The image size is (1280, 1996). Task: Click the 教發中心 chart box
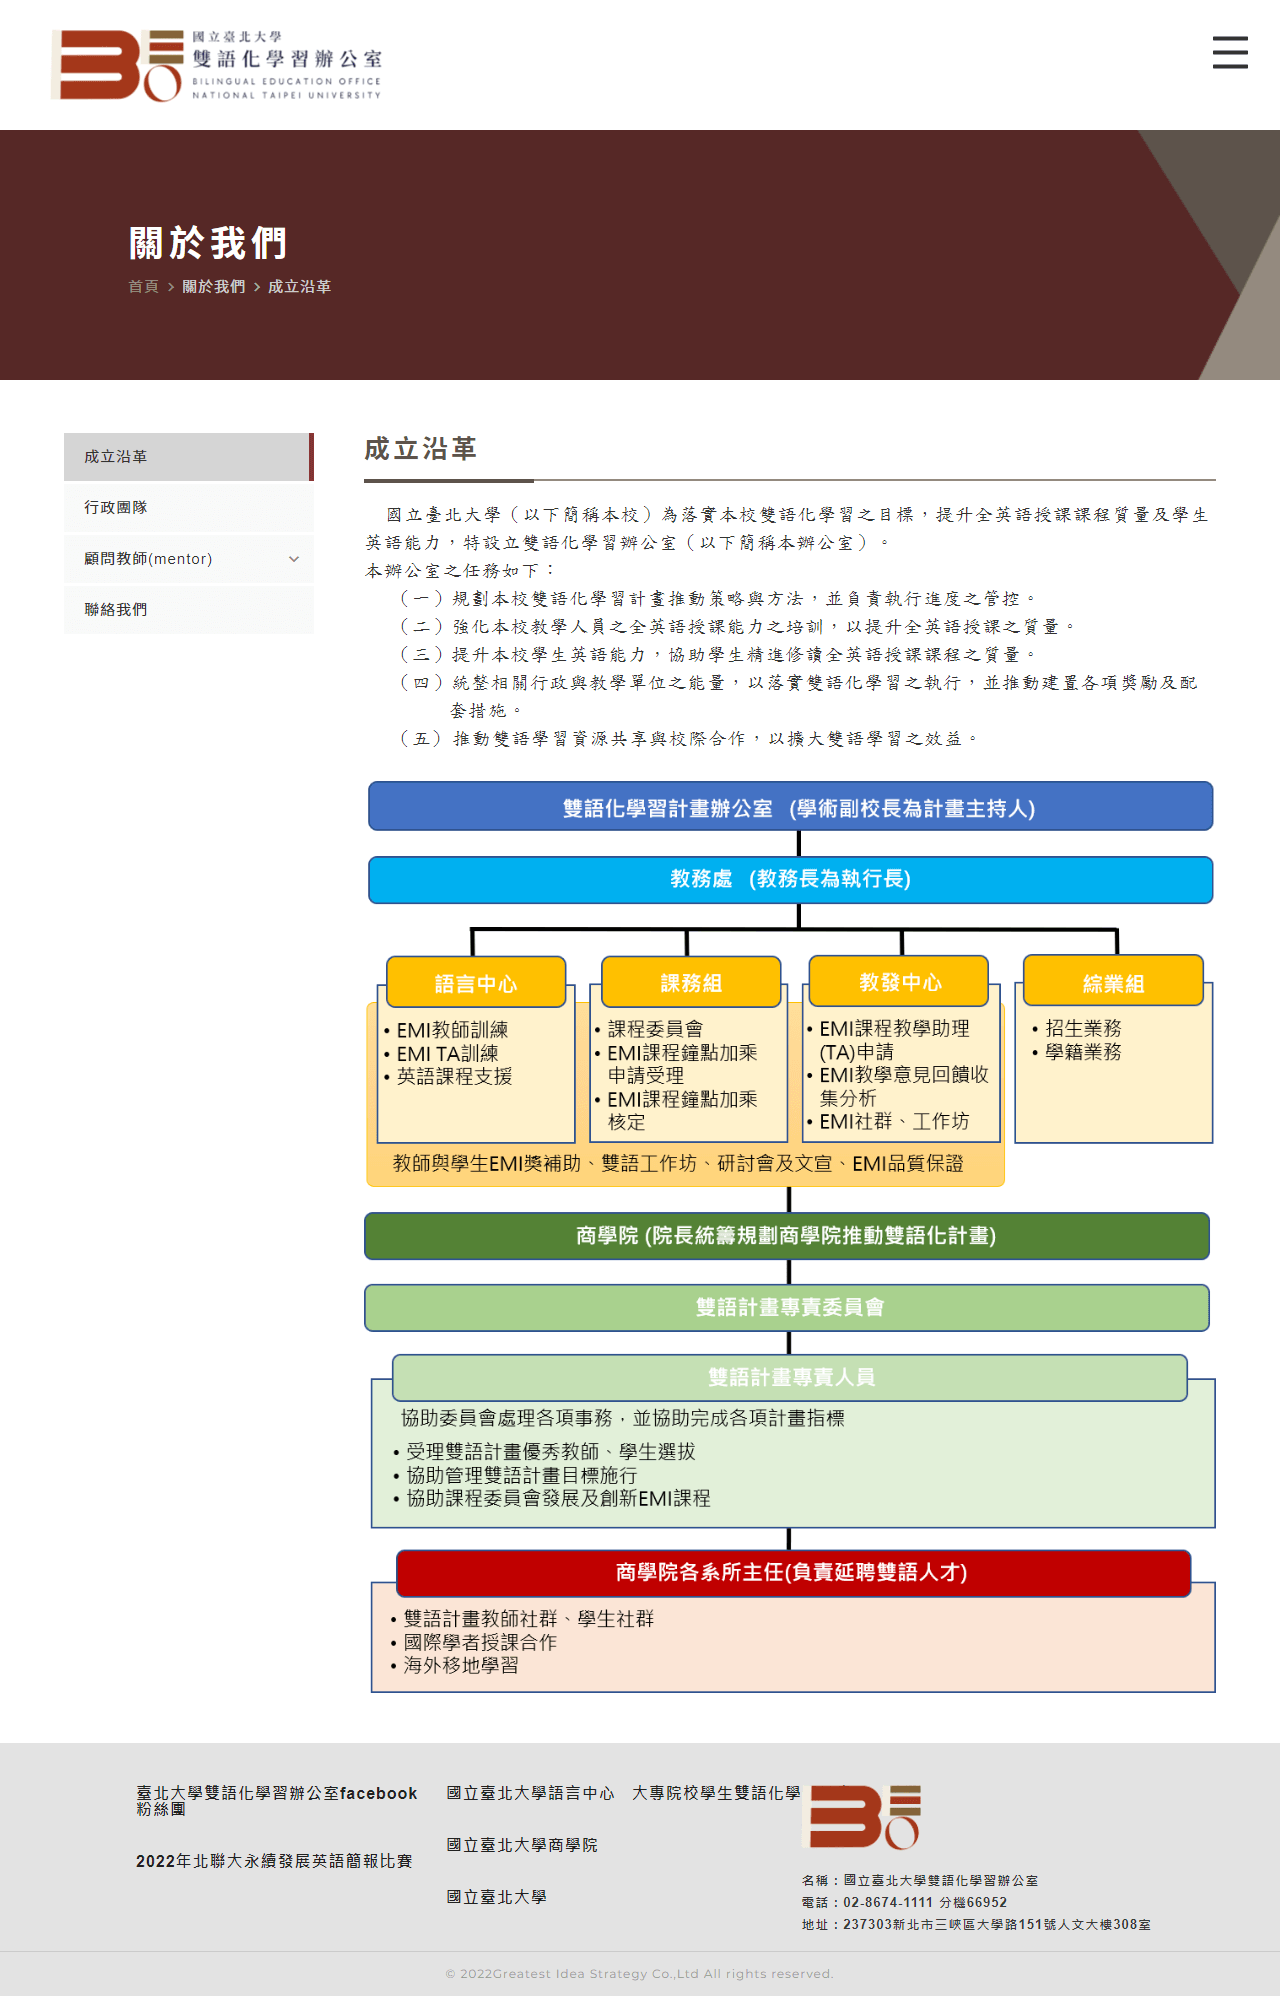pos(899,981)
